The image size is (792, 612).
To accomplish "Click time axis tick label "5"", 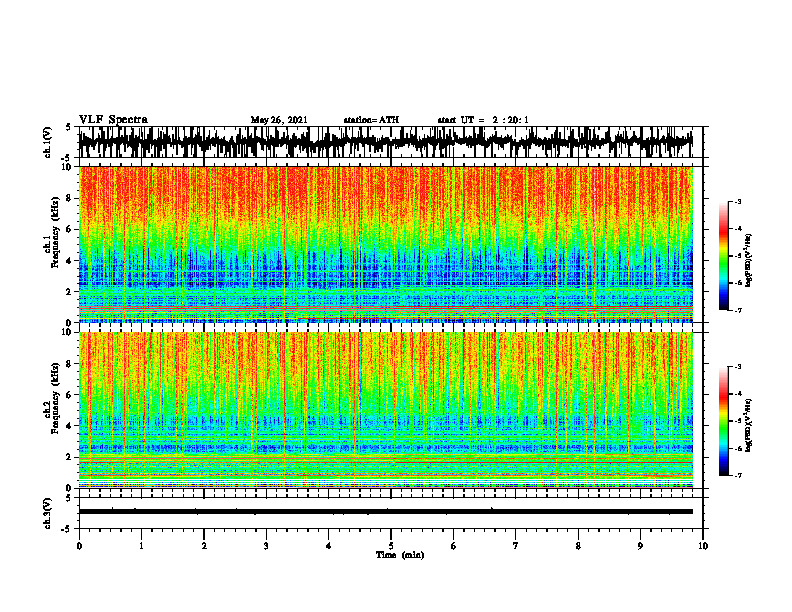I will point(391,546).
